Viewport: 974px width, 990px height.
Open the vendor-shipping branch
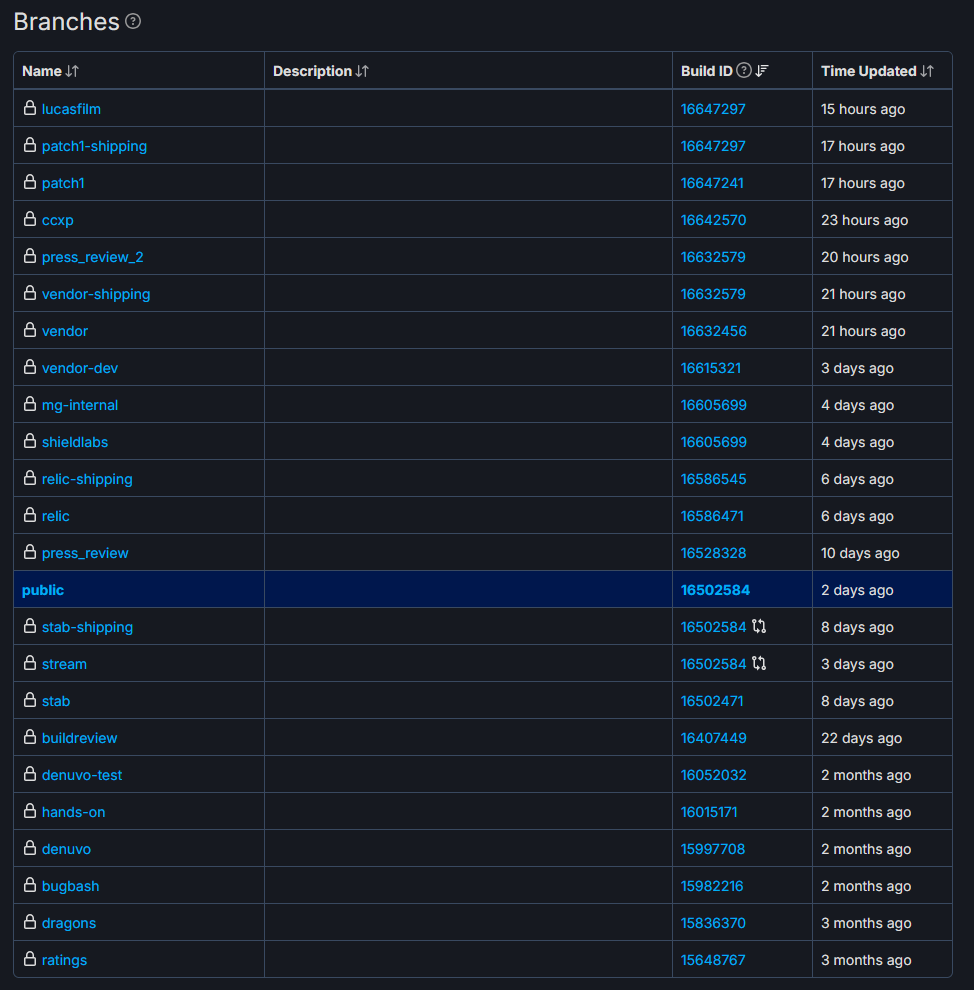95,293
